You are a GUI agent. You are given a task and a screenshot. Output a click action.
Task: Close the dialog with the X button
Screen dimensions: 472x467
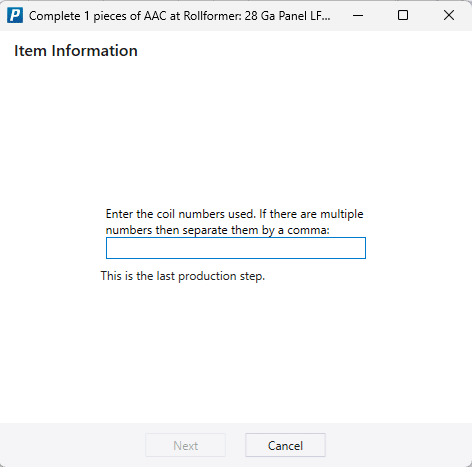coord(449,15)
